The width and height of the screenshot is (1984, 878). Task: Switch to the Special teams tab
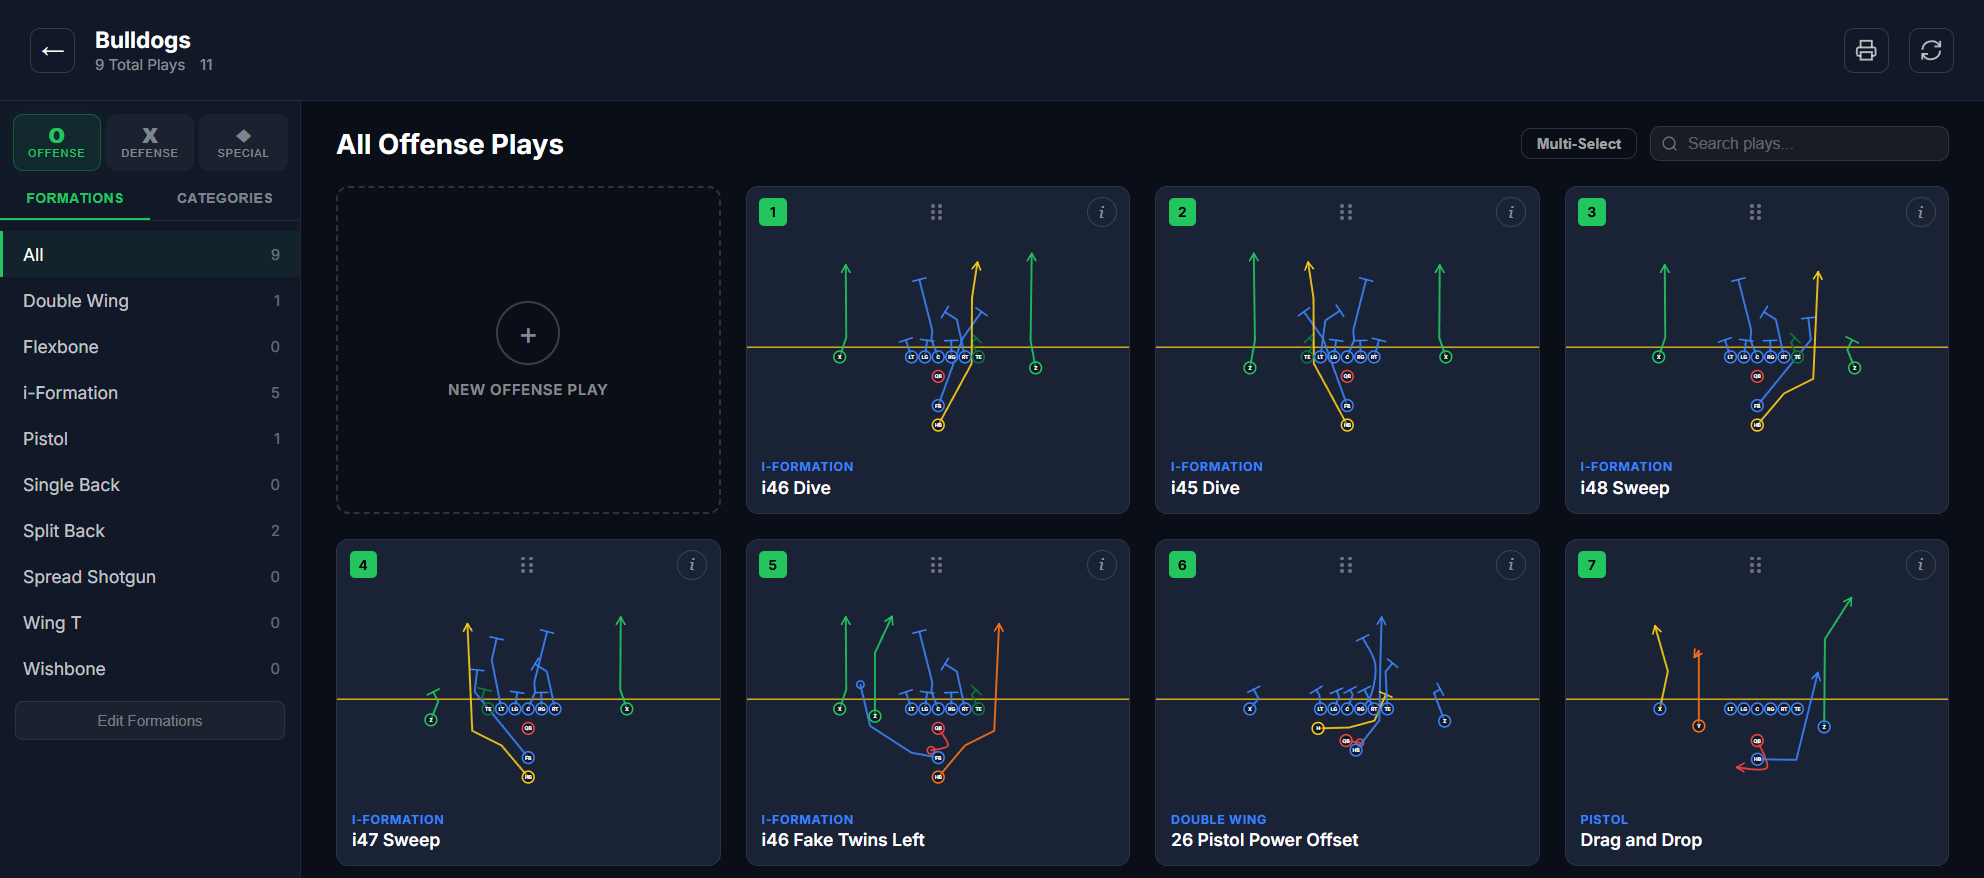pos(243,142)
